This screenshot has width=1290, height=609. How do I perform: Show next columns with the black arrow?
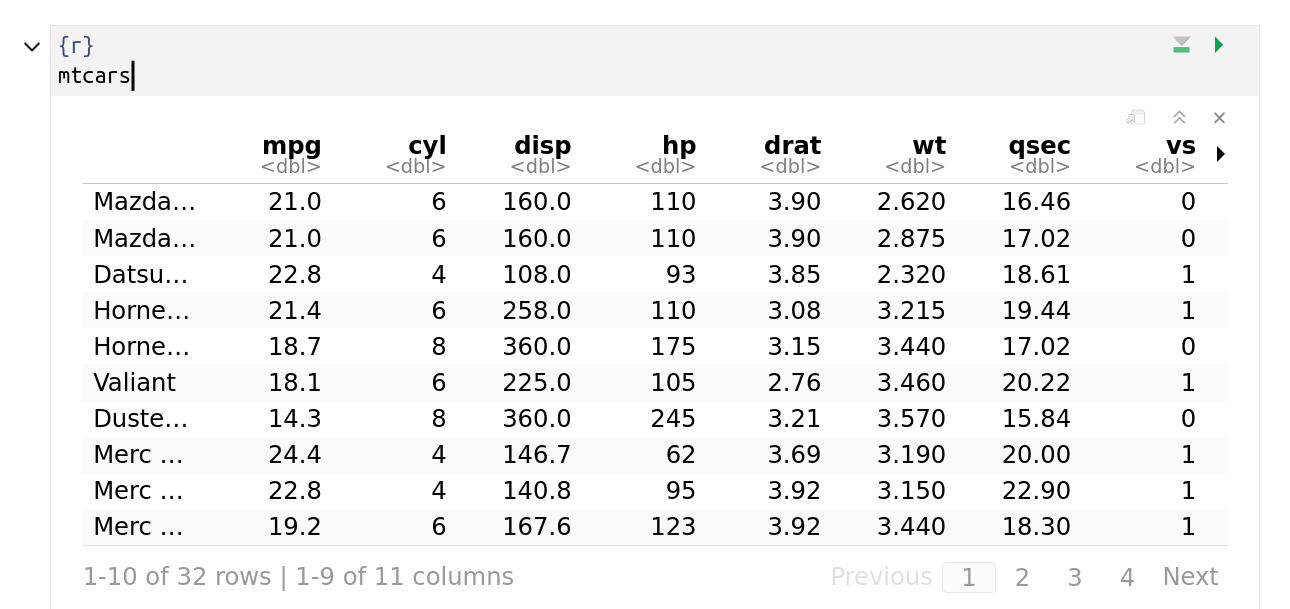pos(1220,154)
